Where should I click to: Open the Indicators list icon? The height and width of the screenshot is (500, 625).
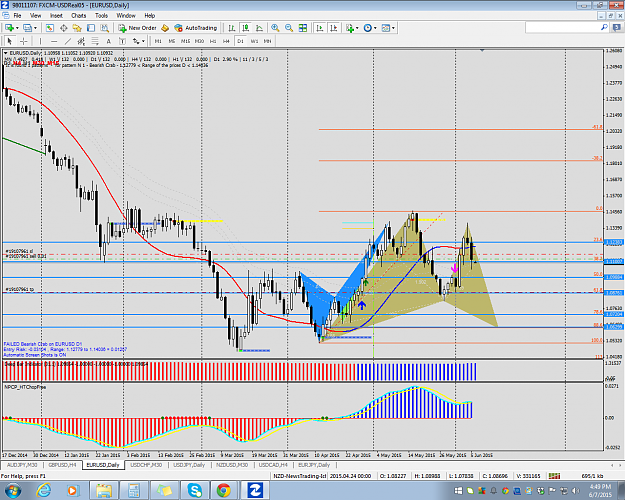350,28
